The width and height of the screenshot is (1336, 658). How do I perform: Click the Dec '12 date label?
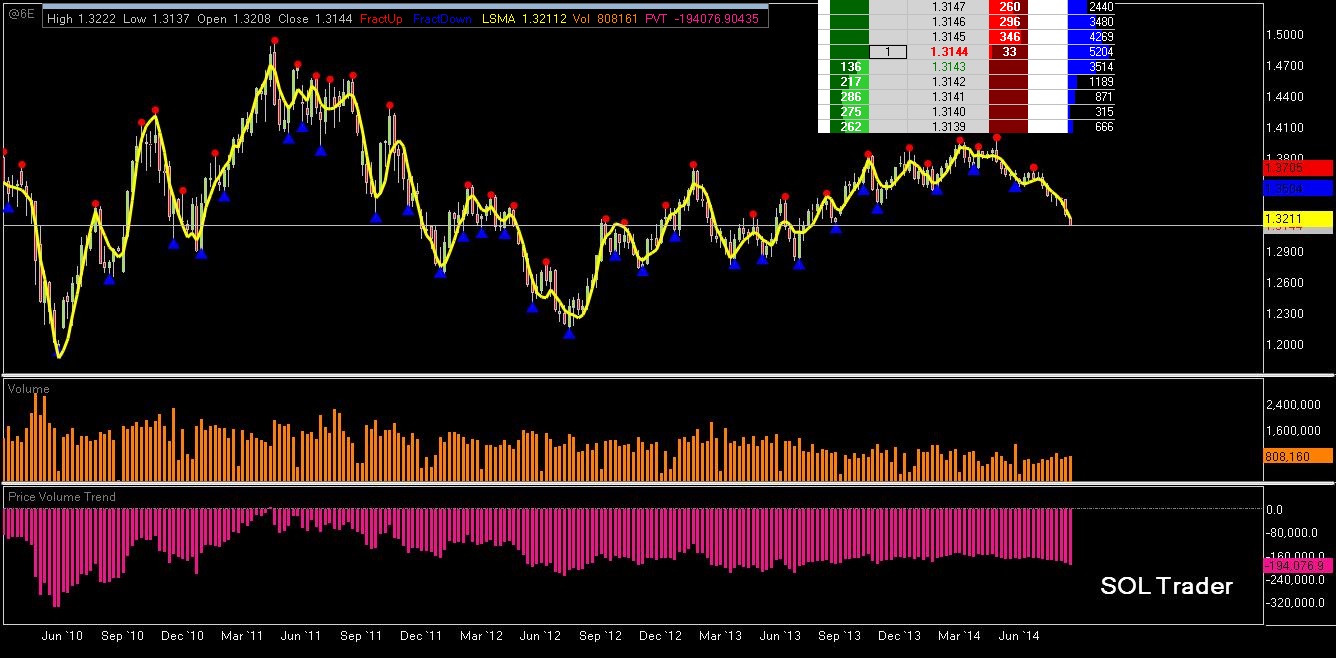click(x=661, y=636)
